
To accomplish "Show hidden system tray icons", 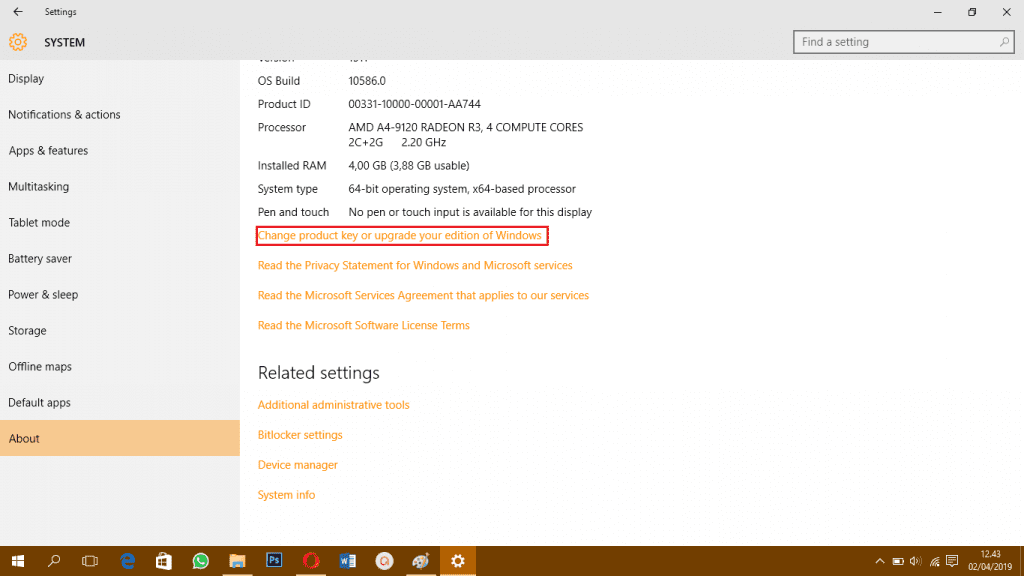I will point(880,562).
